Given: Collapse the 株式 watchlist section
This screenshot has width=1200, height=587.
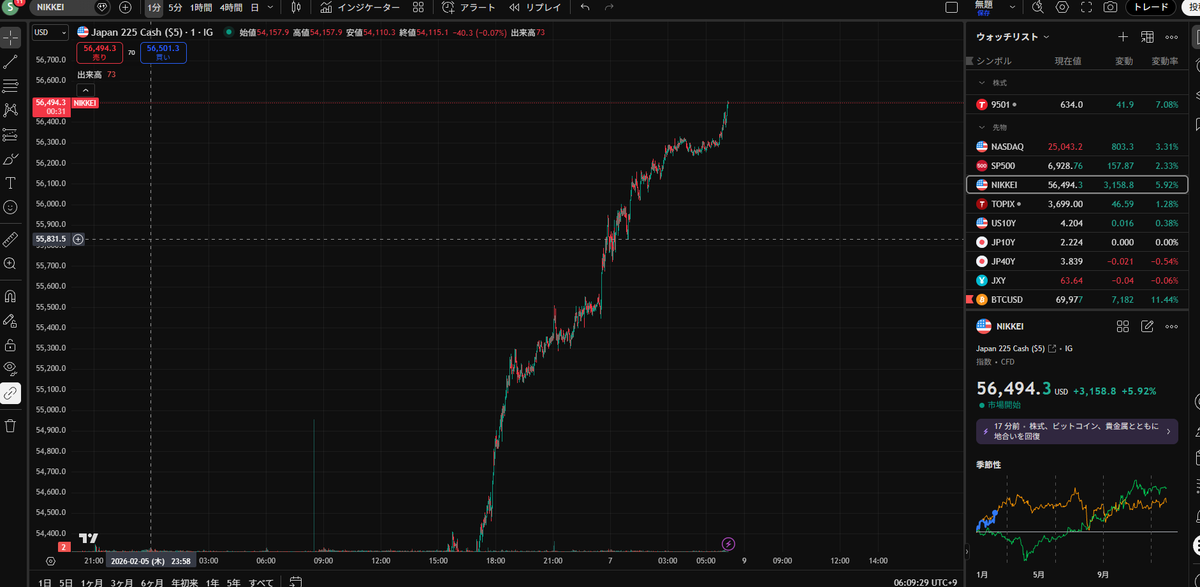Looking at the screenshot, I should pos(981,83).
